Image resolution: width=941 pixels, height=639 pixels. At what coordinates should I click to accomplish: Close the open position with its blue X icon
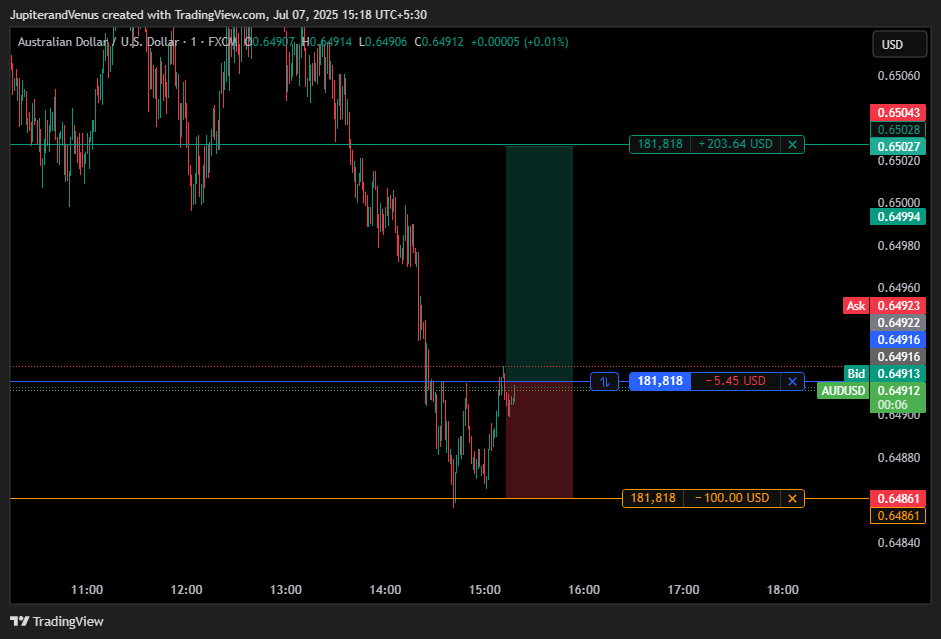pos(792,381)
